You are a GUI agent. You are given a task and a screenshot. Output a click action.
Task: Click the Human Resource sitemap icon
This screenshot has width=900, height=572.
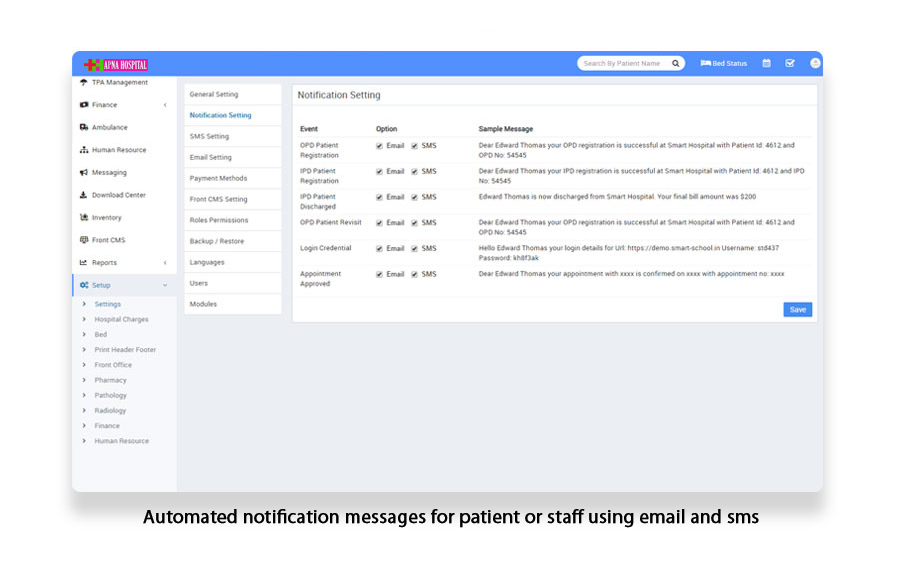[84, 150]
